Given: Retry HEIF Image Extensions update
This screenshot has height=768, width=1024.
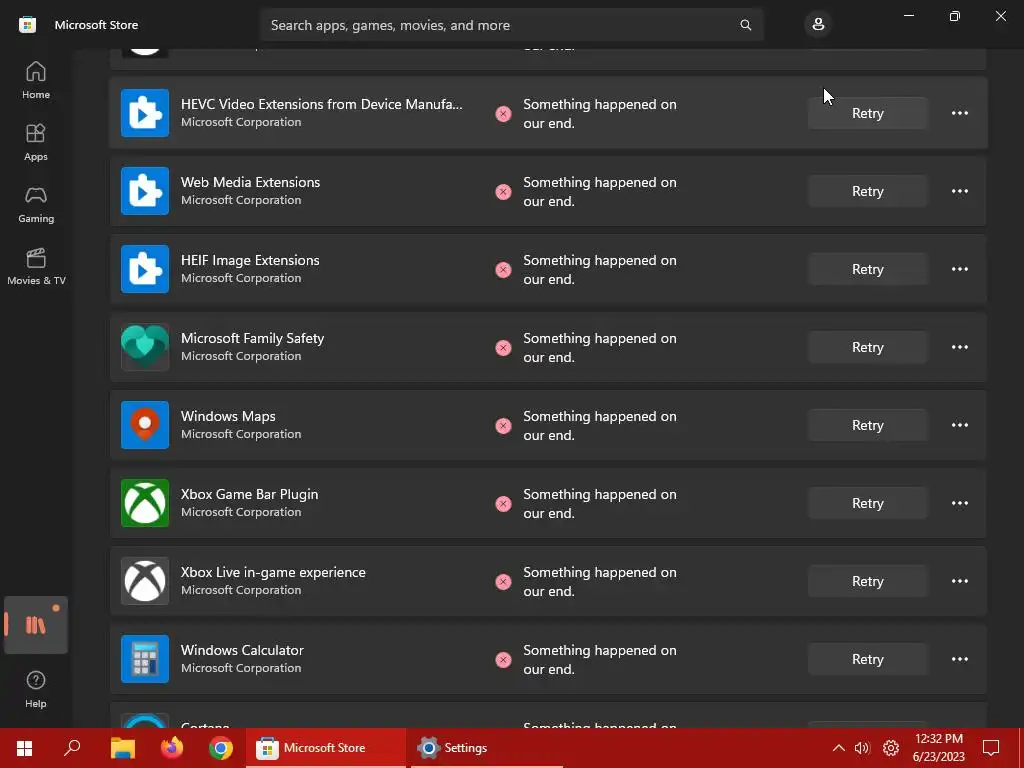Looking at the screenshot, I should [867, 269].
